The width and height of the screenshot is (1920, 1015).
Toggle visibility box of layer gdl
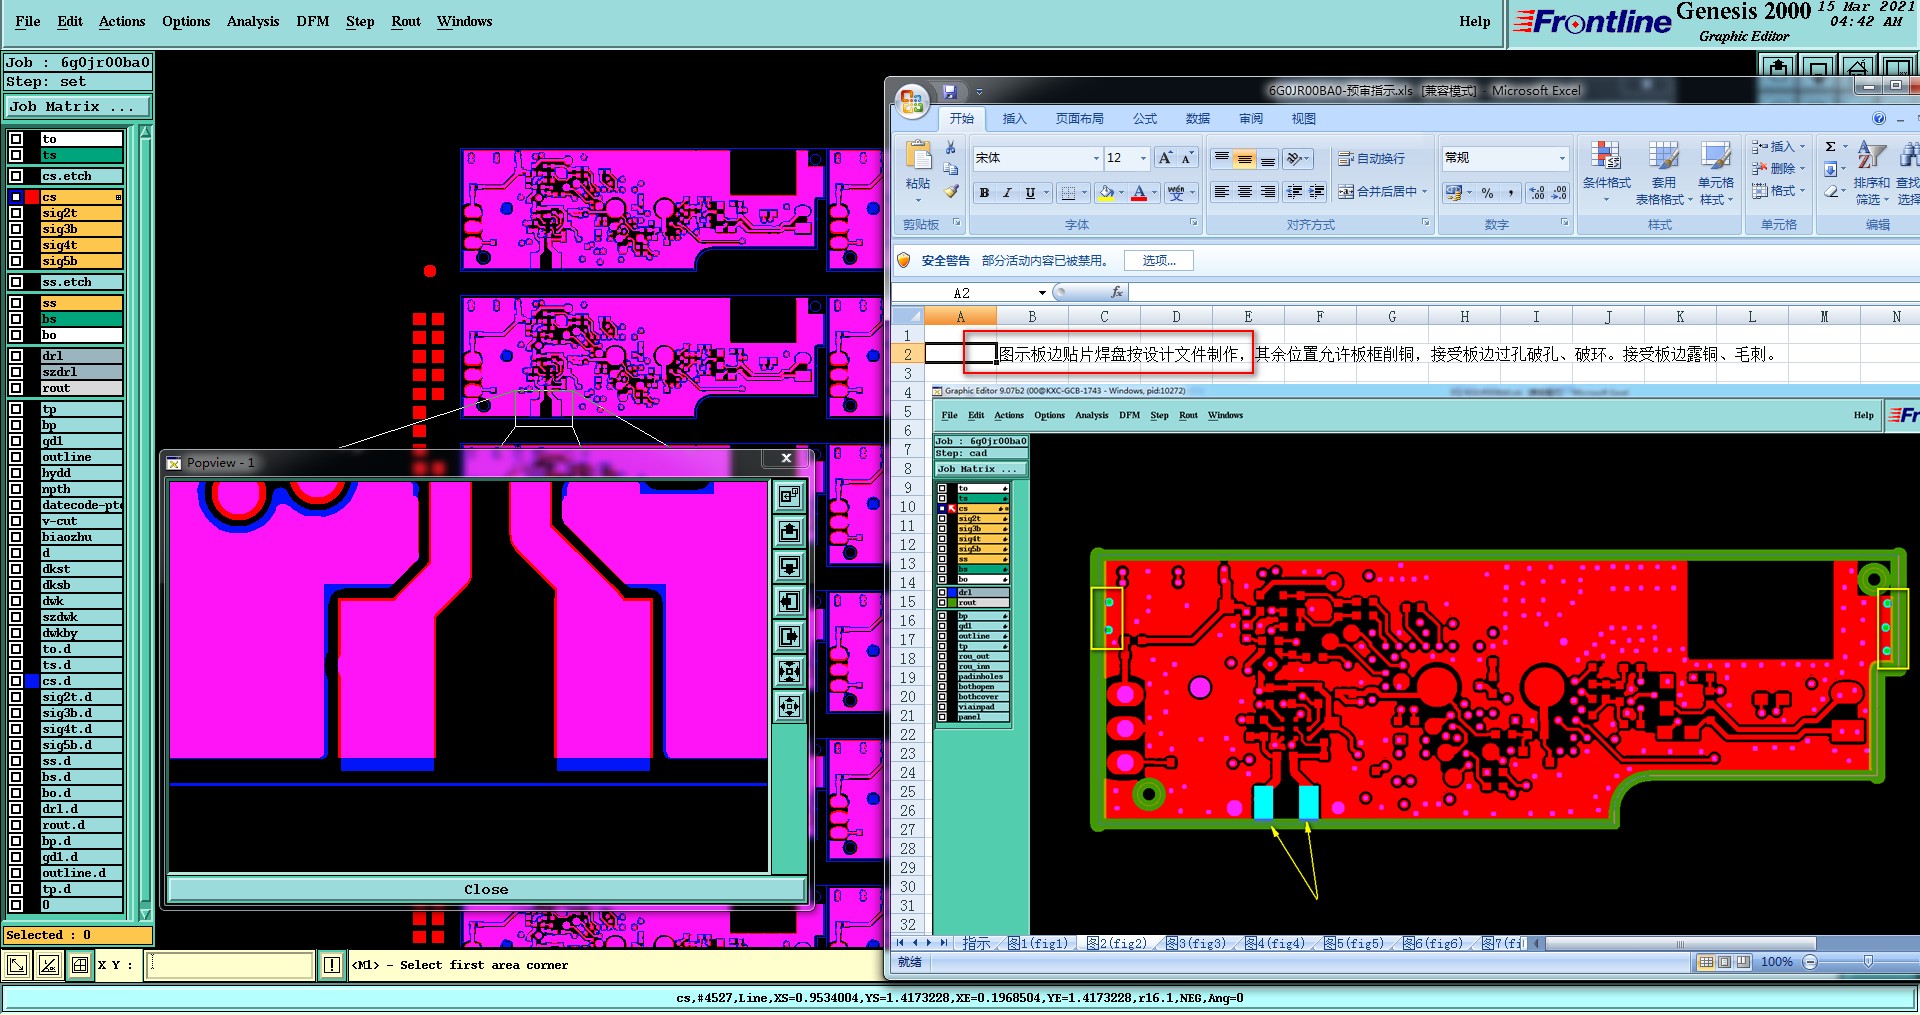tap(16, 441)
